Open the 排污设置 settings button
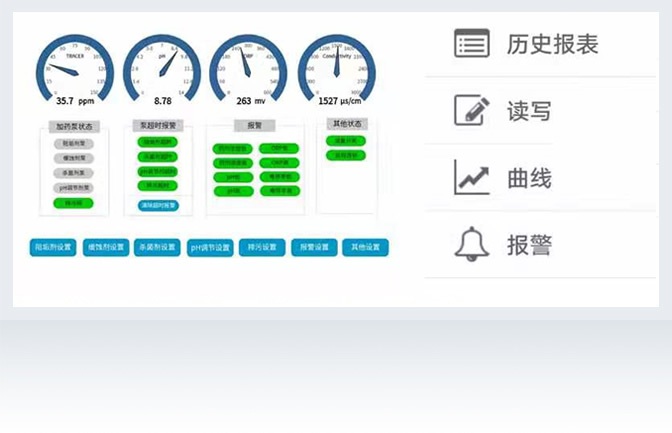 [262, 247]
